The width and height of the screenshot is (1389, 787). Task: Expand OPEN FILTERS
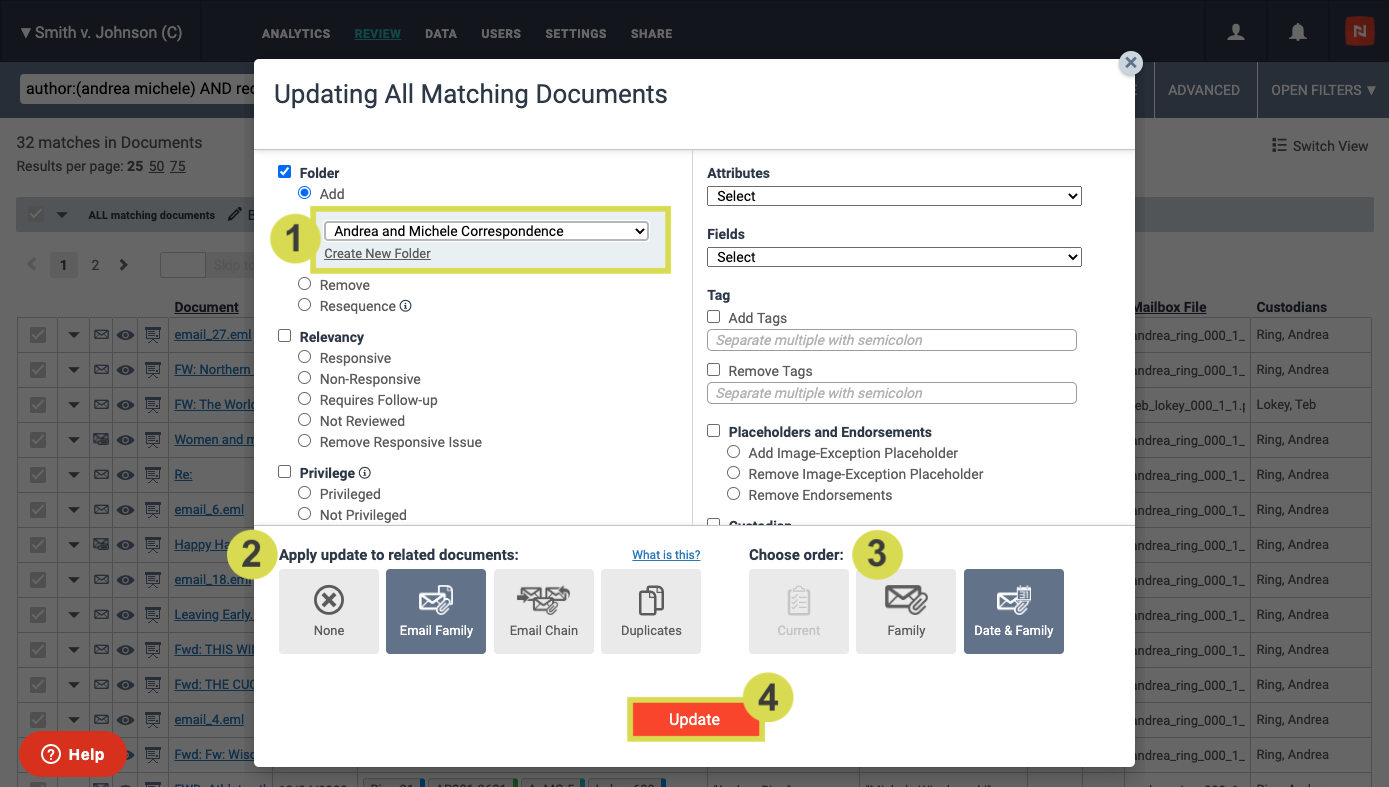point(1323,90)
